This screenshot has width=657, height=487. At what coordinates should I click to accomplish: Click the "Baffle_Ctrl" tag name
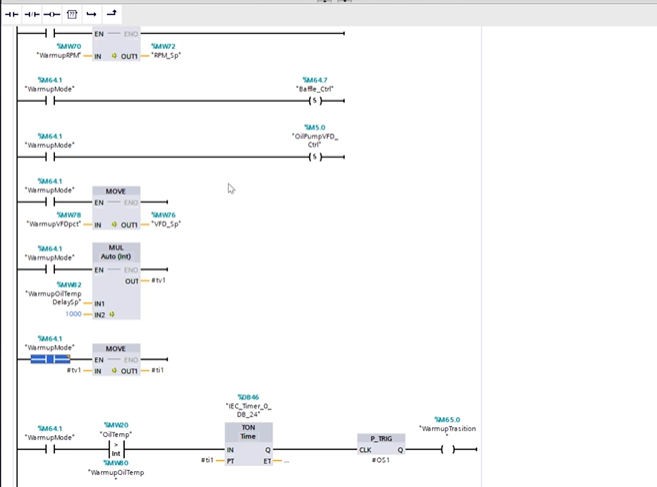[315, 89]
